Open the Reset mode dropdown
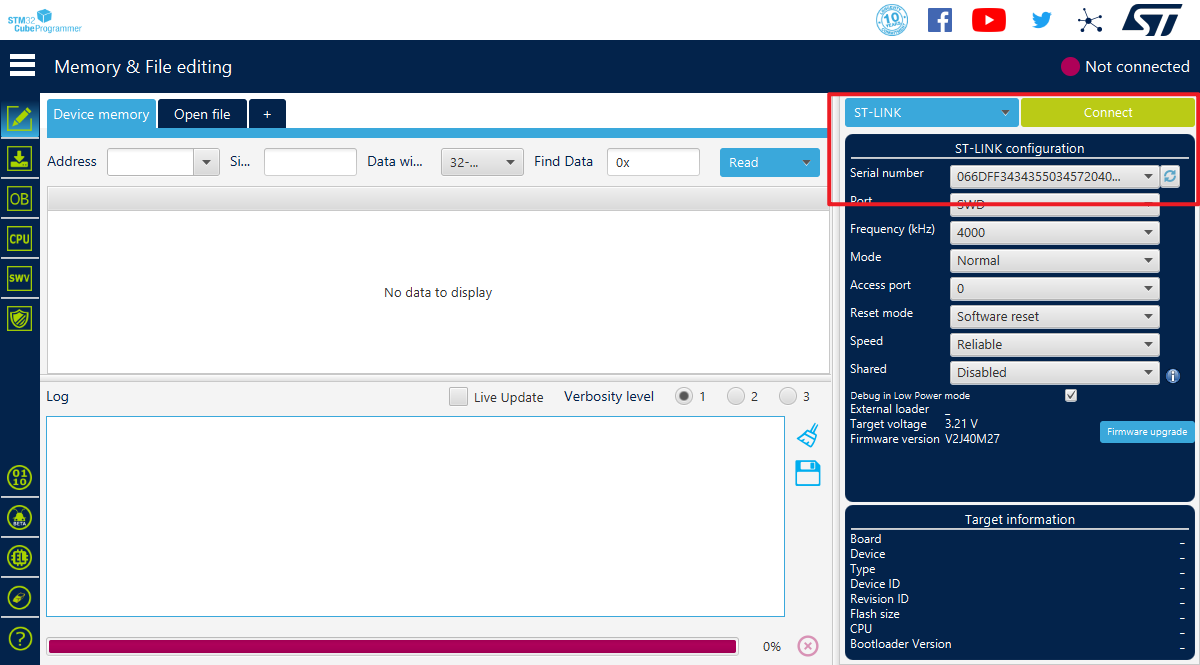 pos(1054,316)
